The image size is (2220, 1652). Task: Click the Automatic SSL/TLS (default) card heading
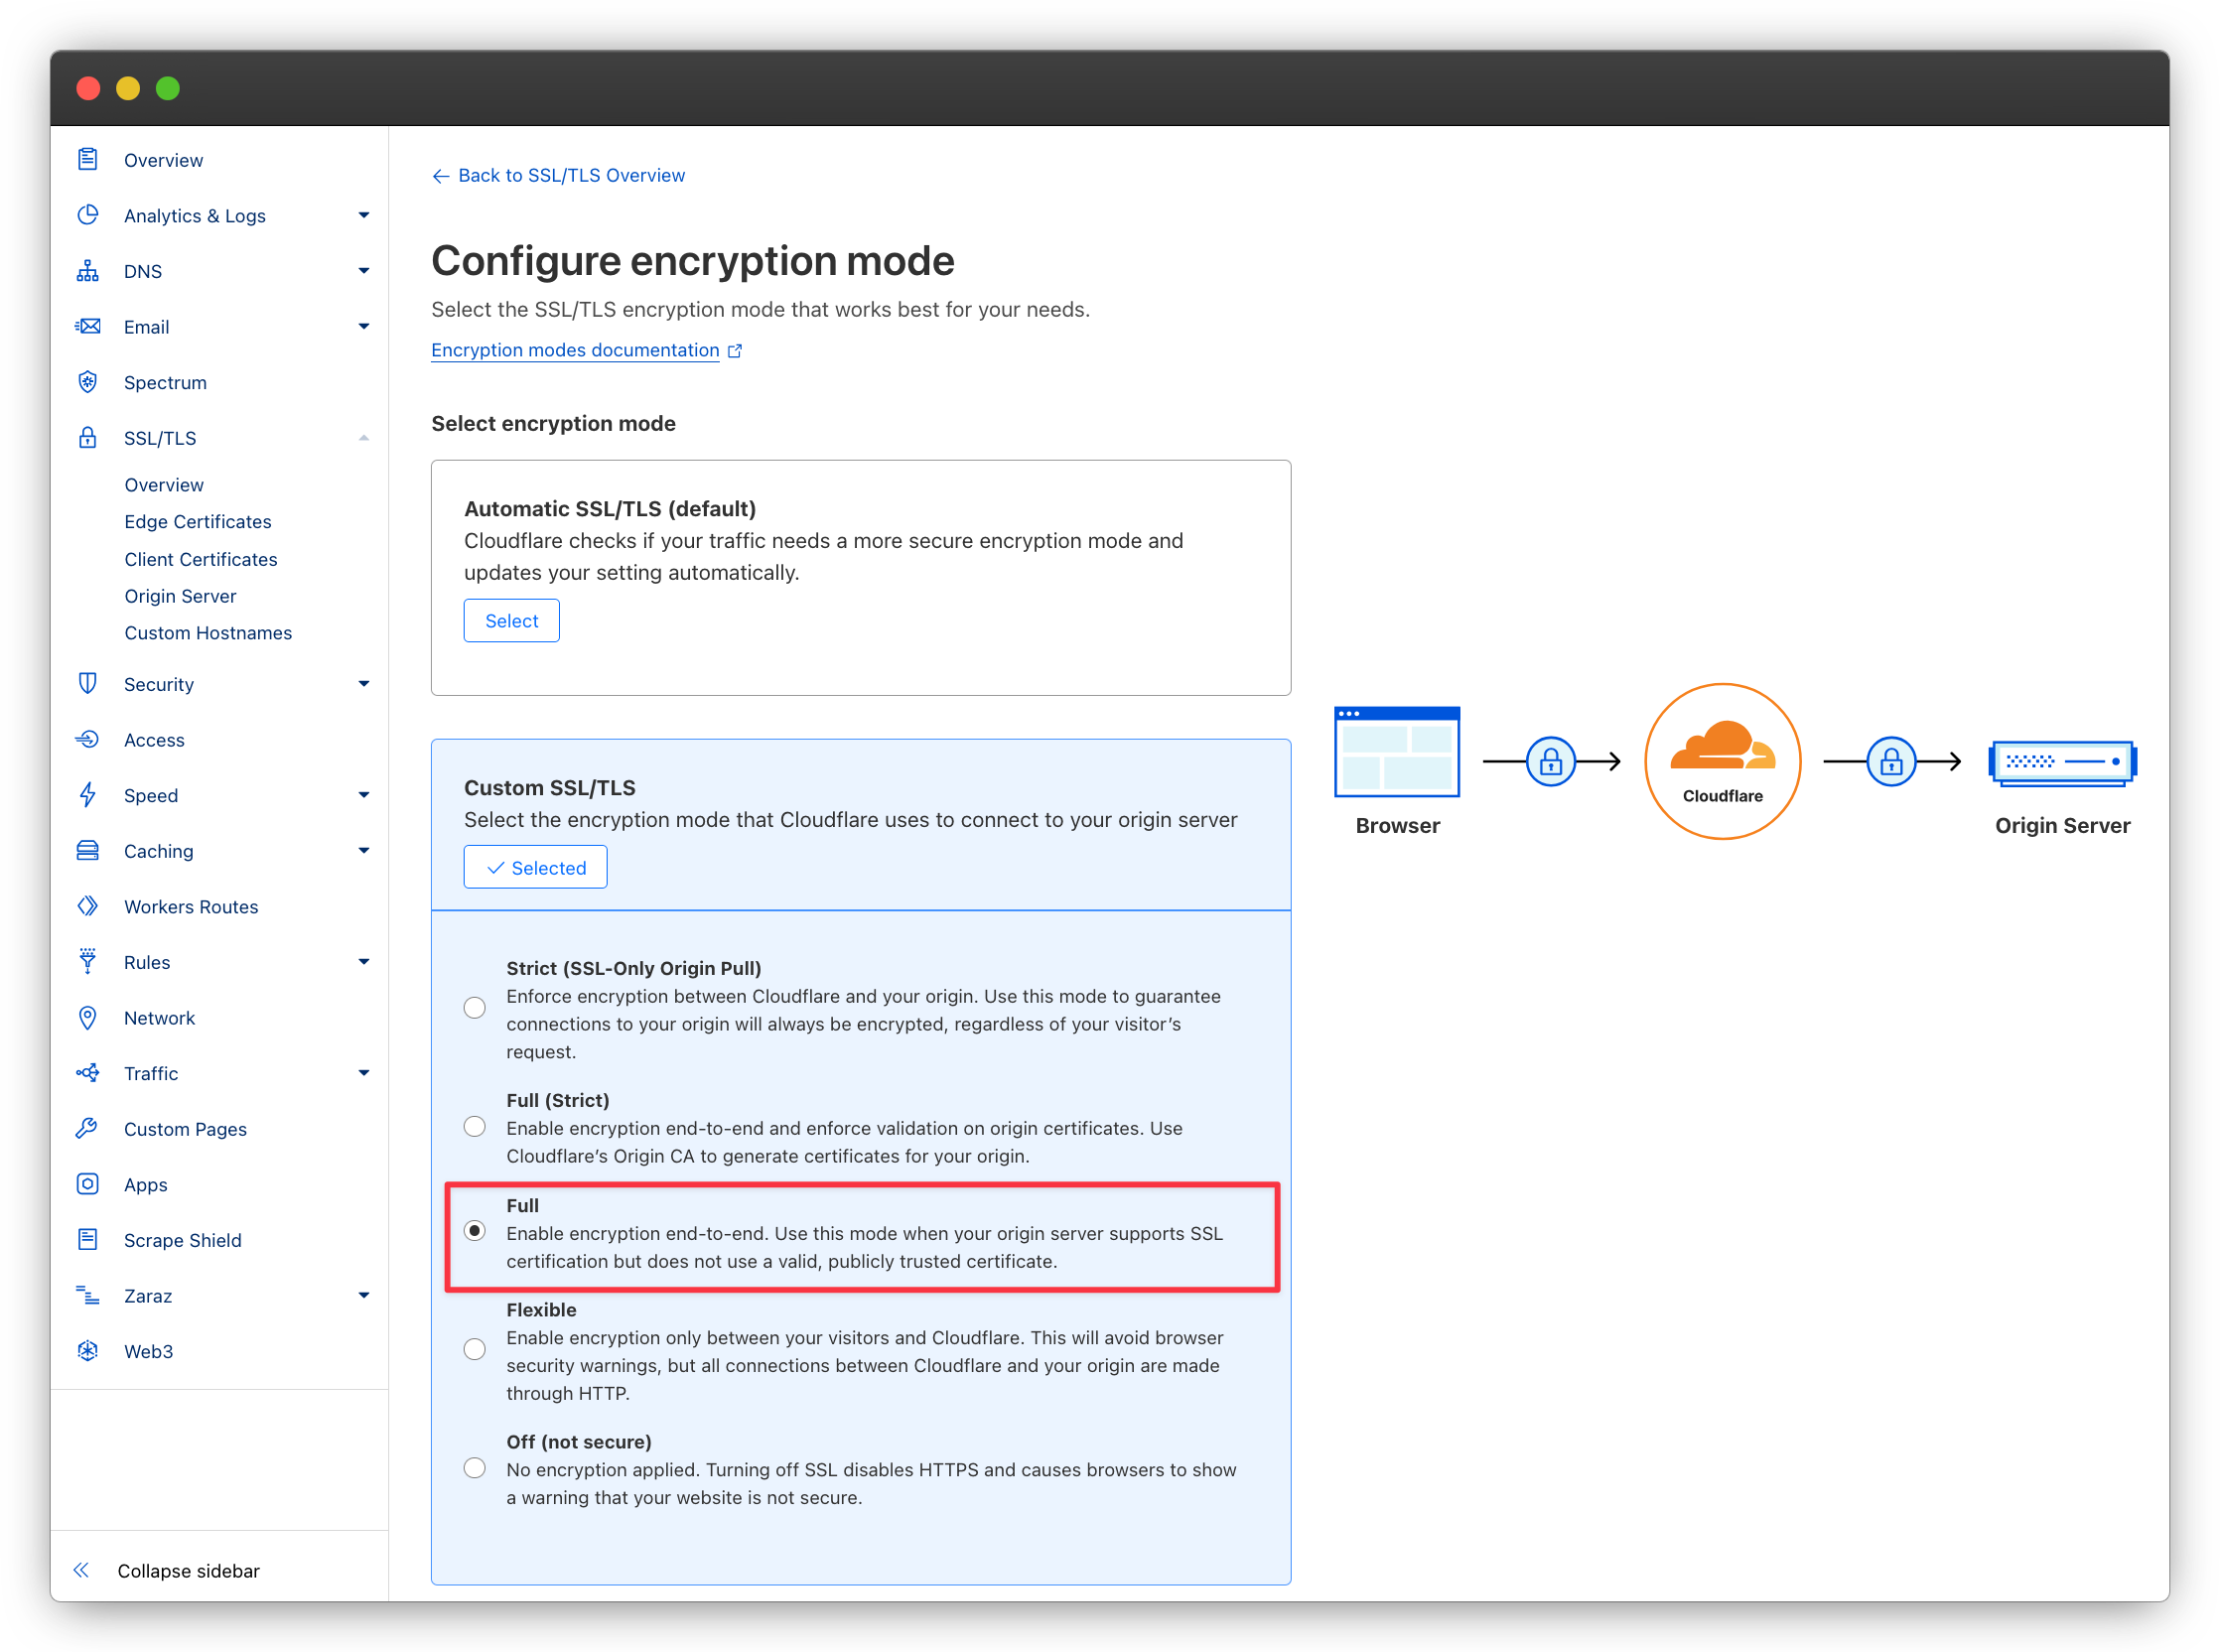coord(610,508)
